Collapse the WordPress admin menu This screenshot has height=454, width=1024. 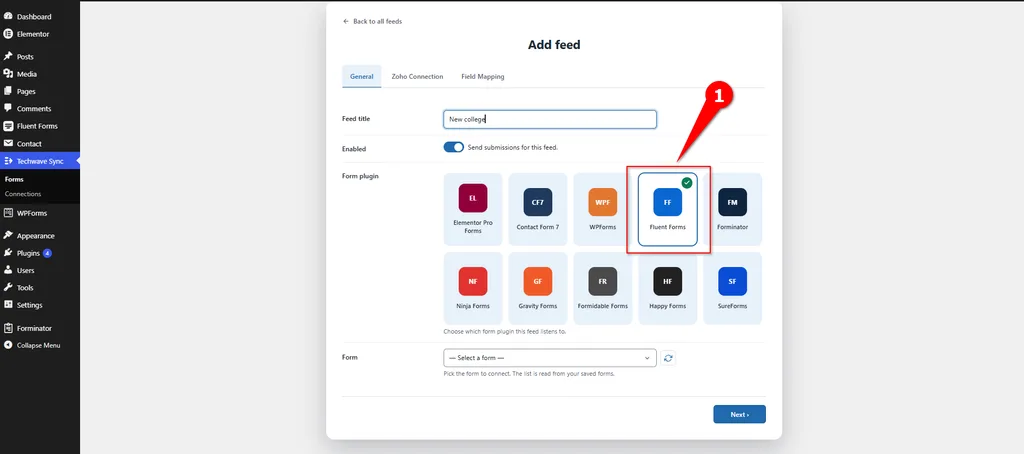[40, 346]
